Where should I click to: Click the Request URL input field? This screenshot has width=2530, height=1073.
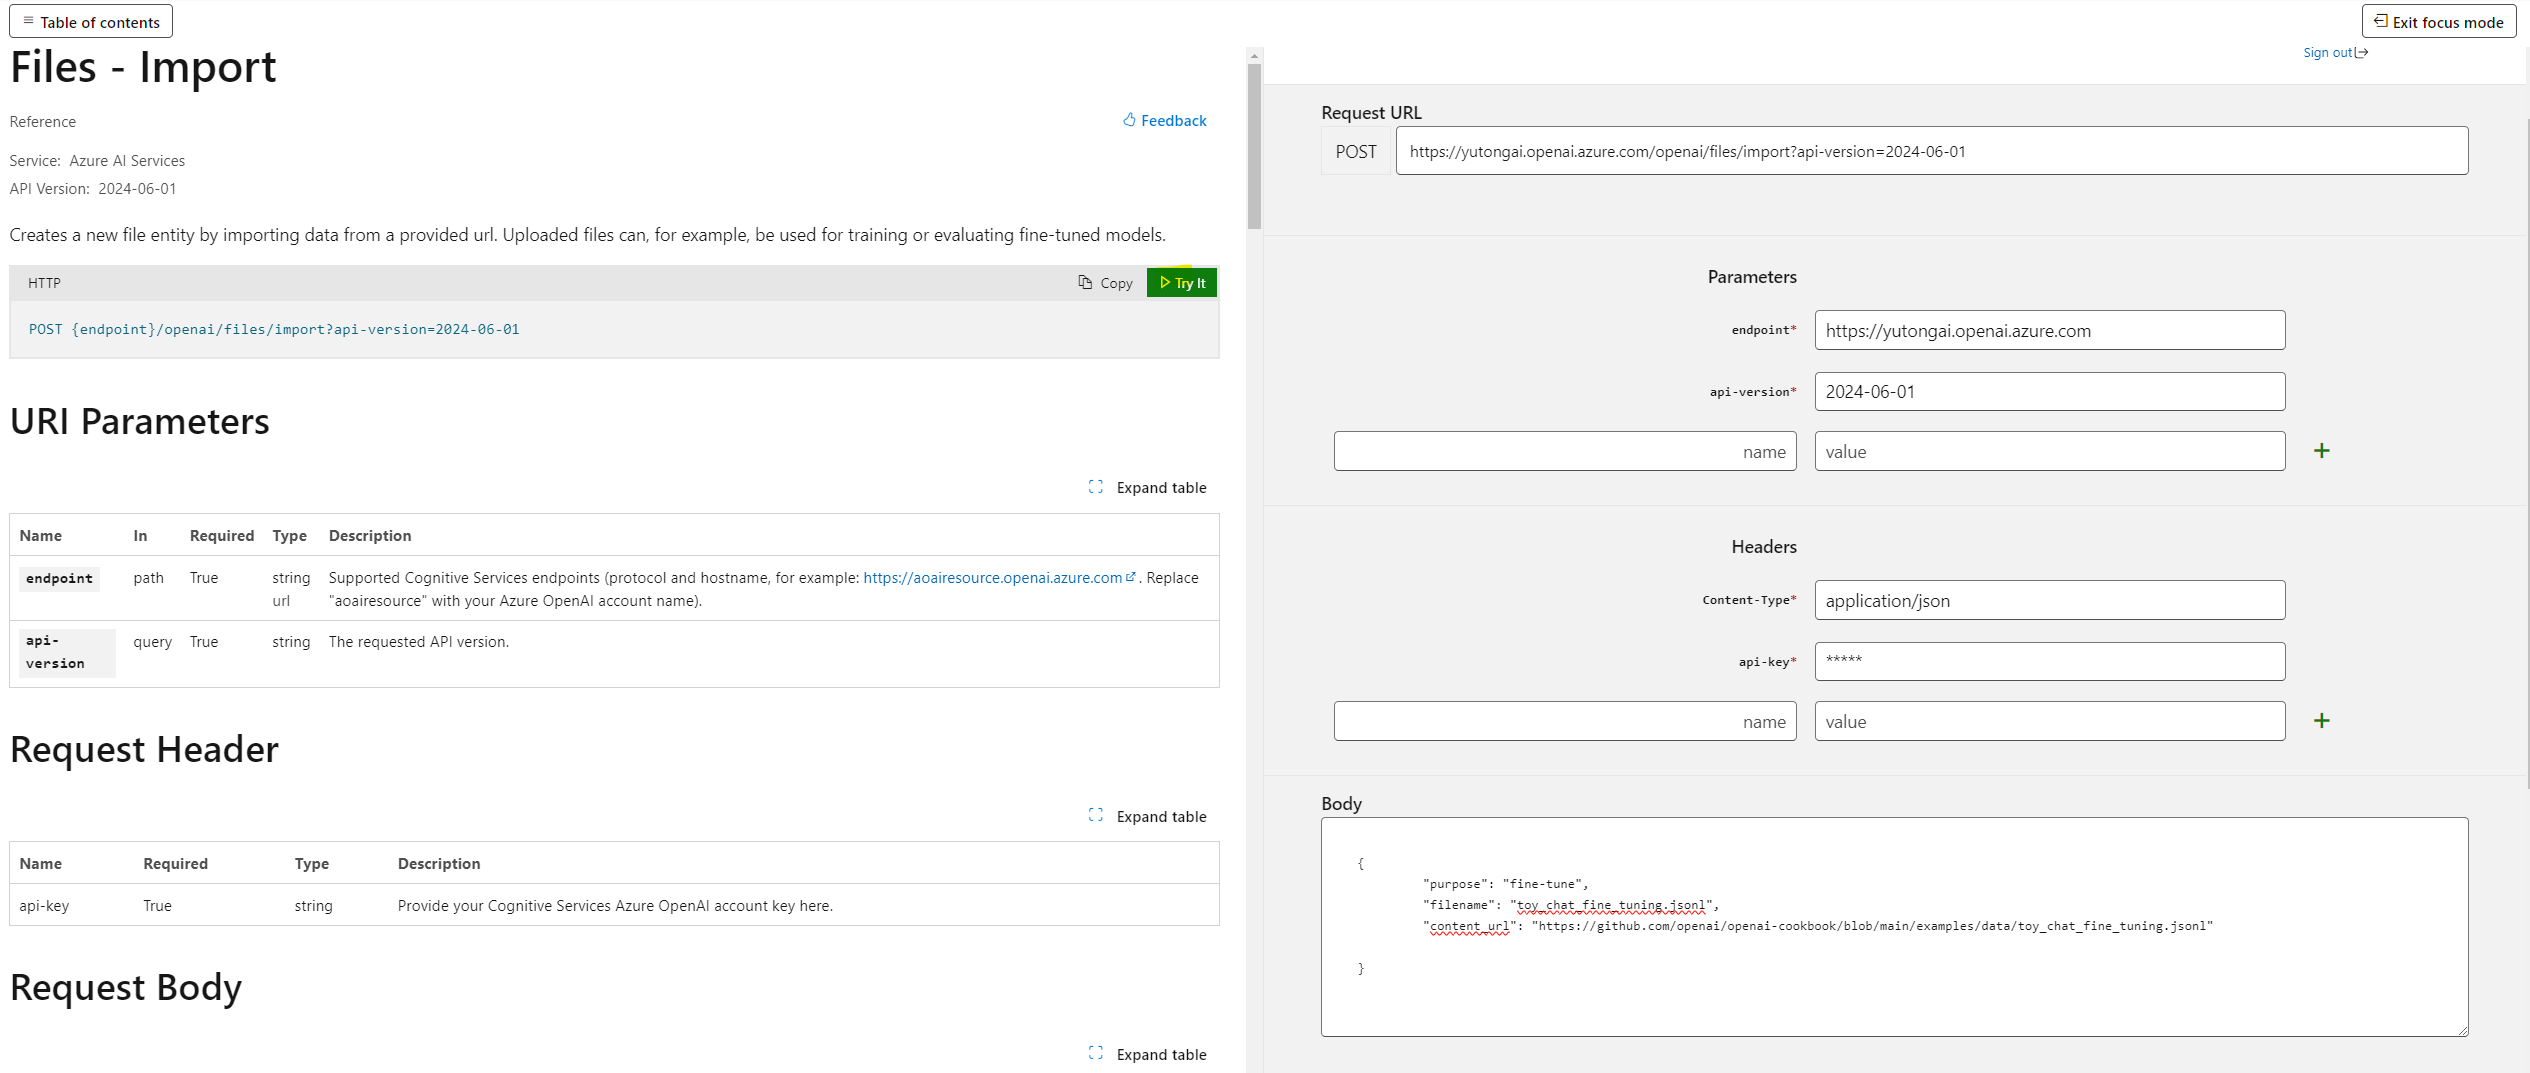1931,151
